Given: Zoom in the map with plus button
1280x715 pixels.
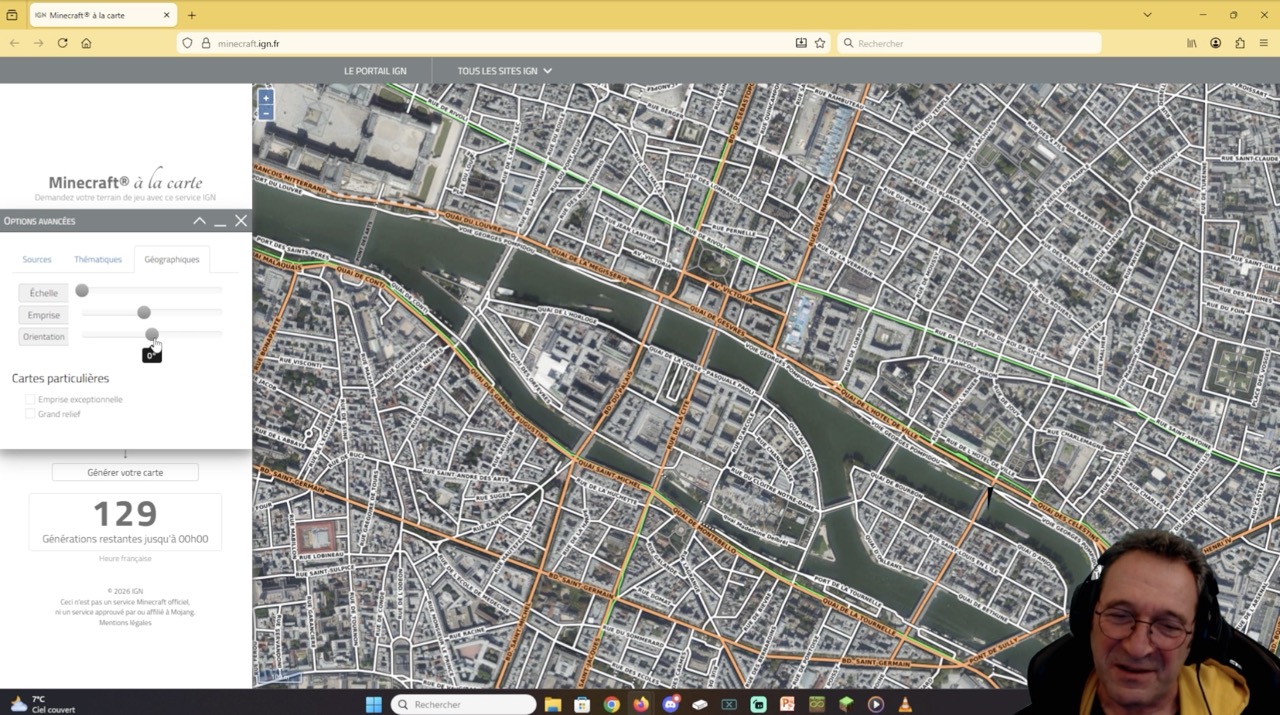Looking at the screenshot, I should tap(266, 98).
